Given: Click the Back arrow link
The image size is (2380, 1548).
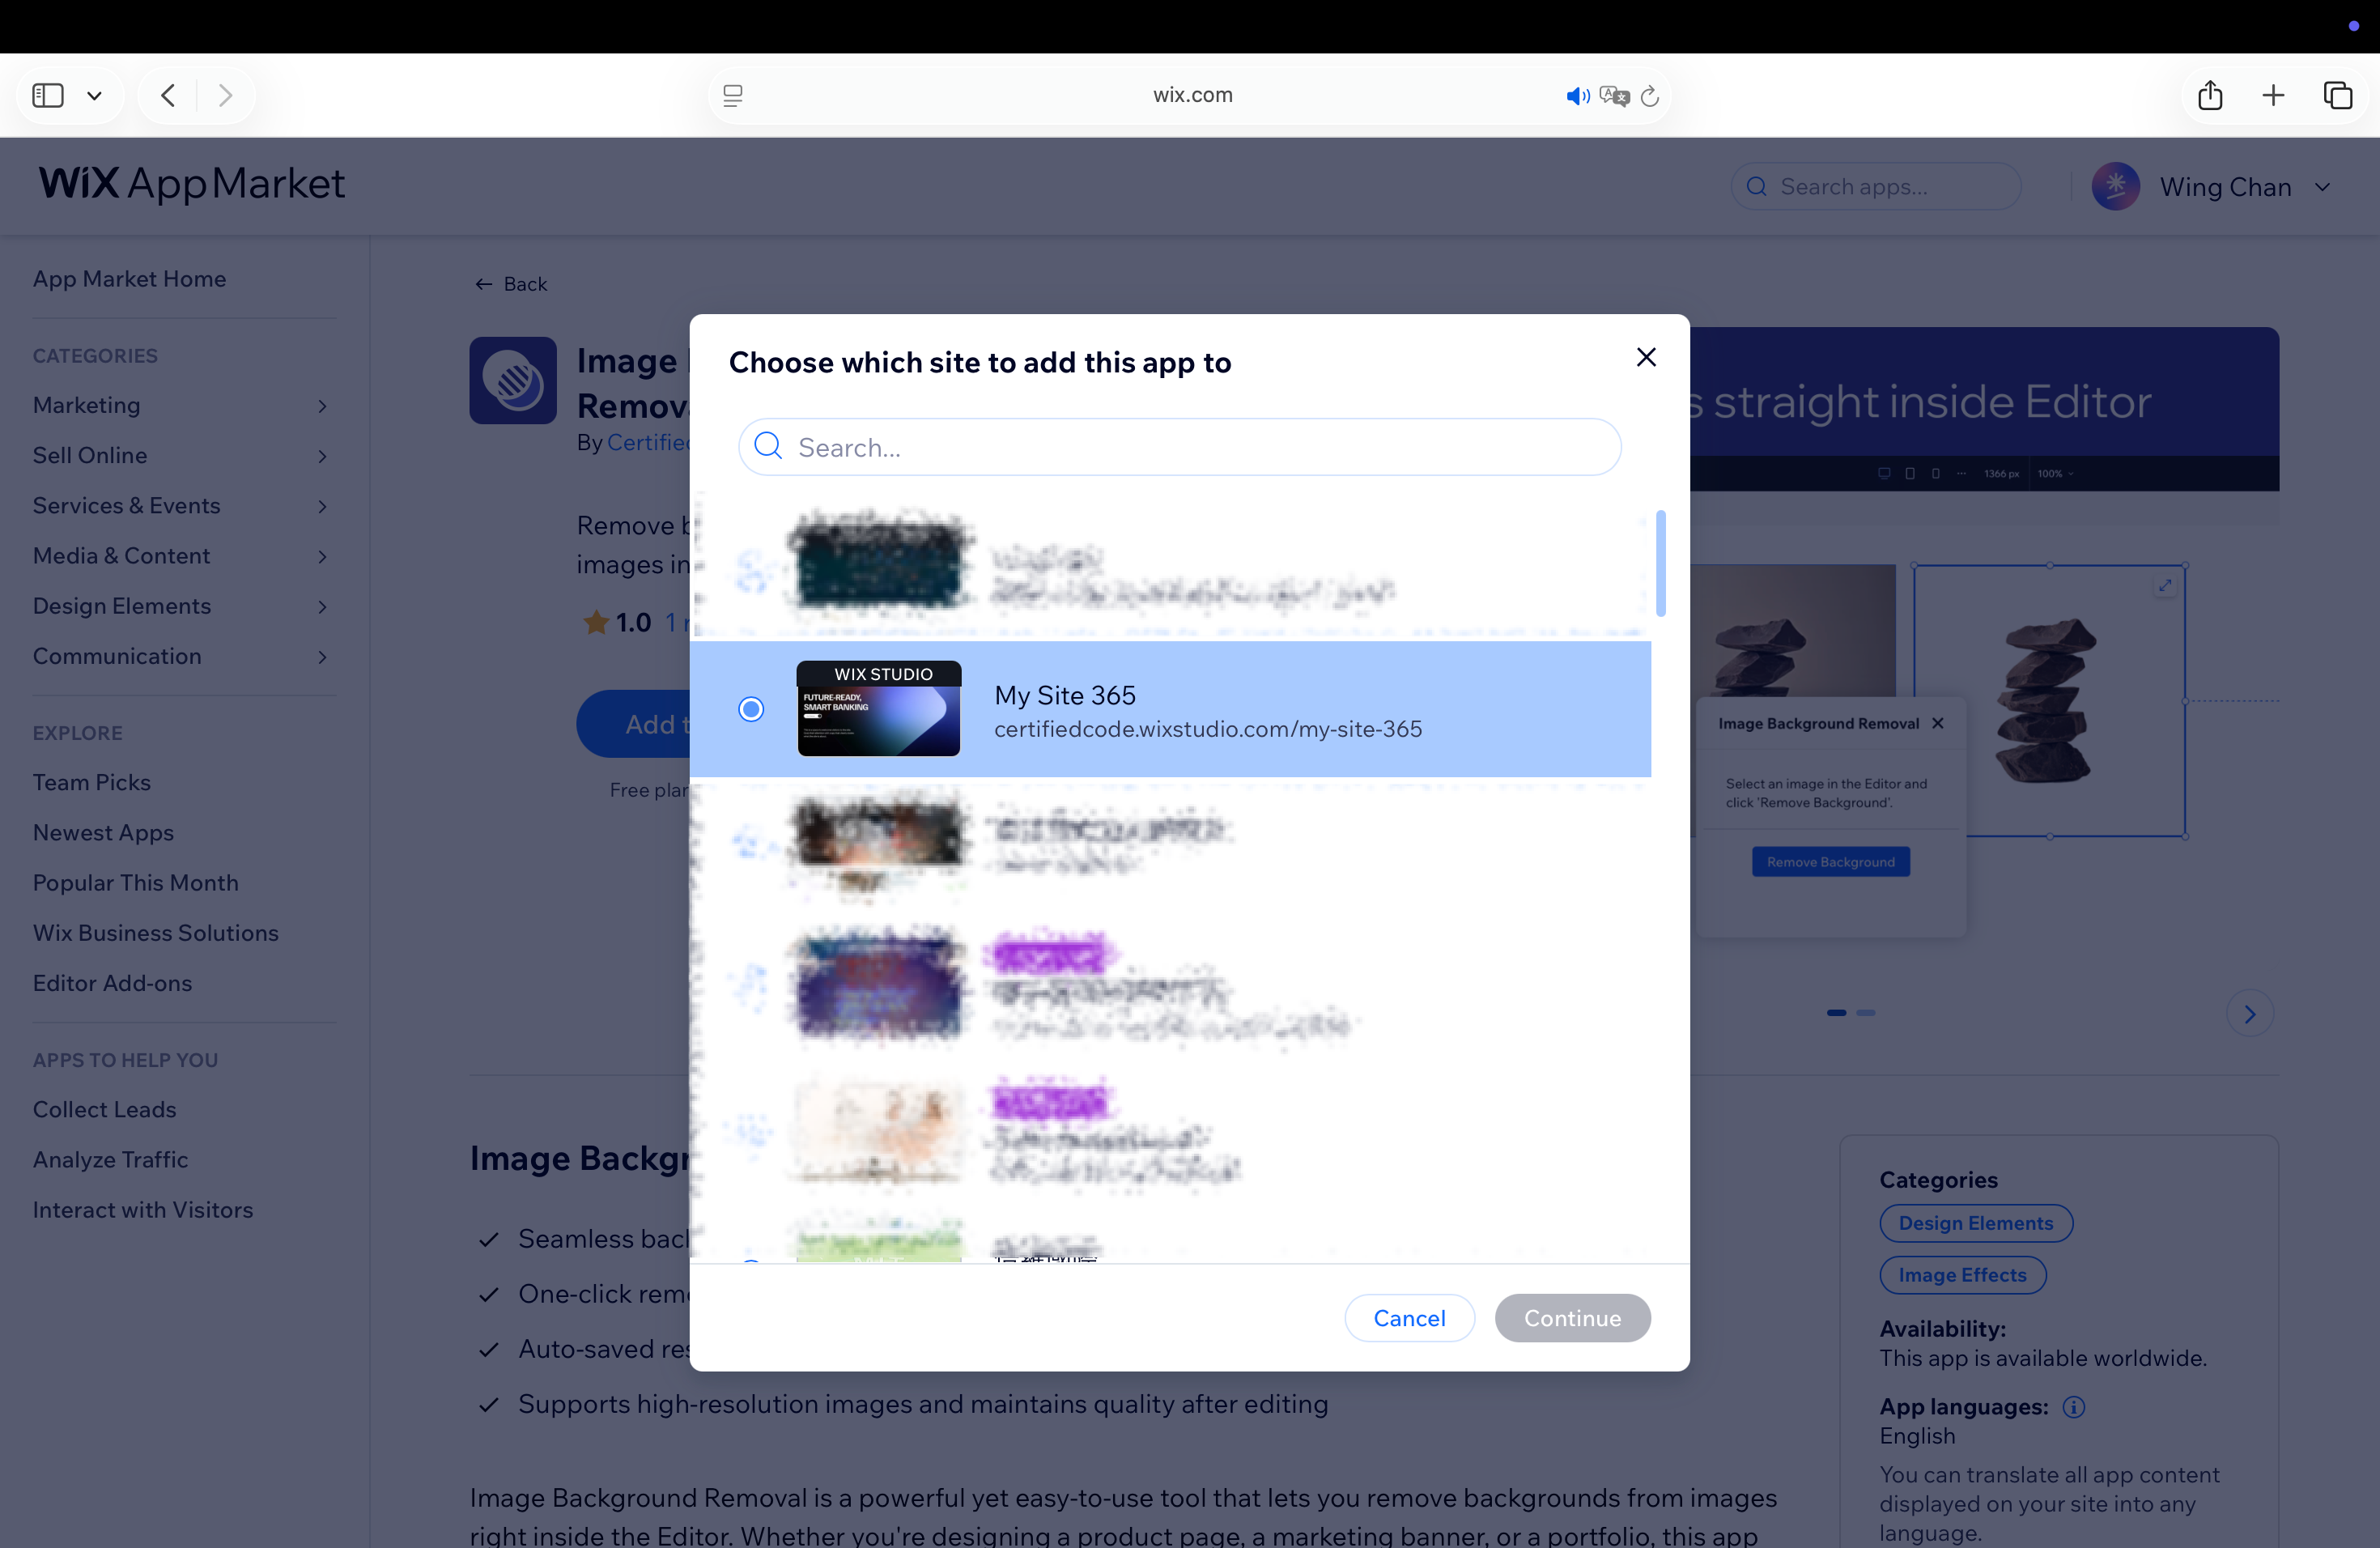Looking at the screenshot, I should [x=510, y=283].
